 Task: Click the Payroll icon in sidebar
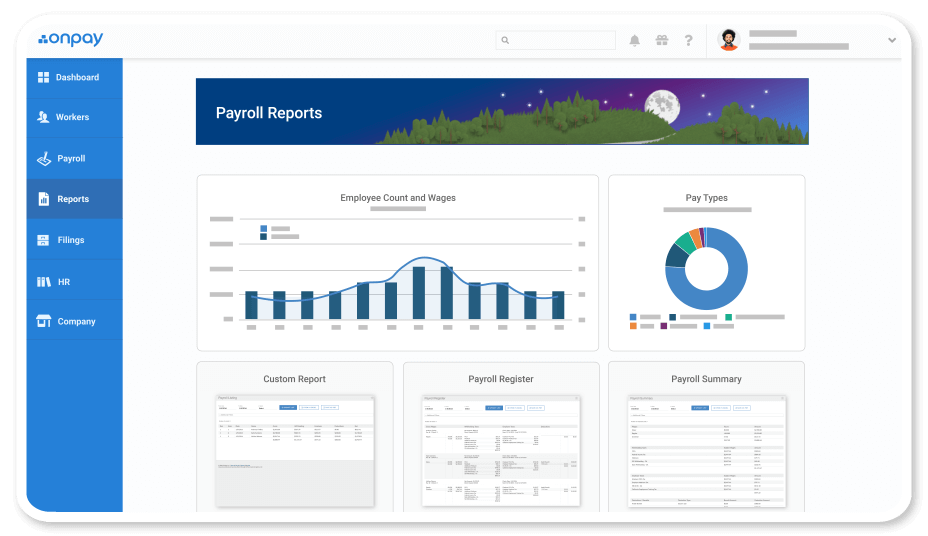pyautogui.click(x=43, y=158)
